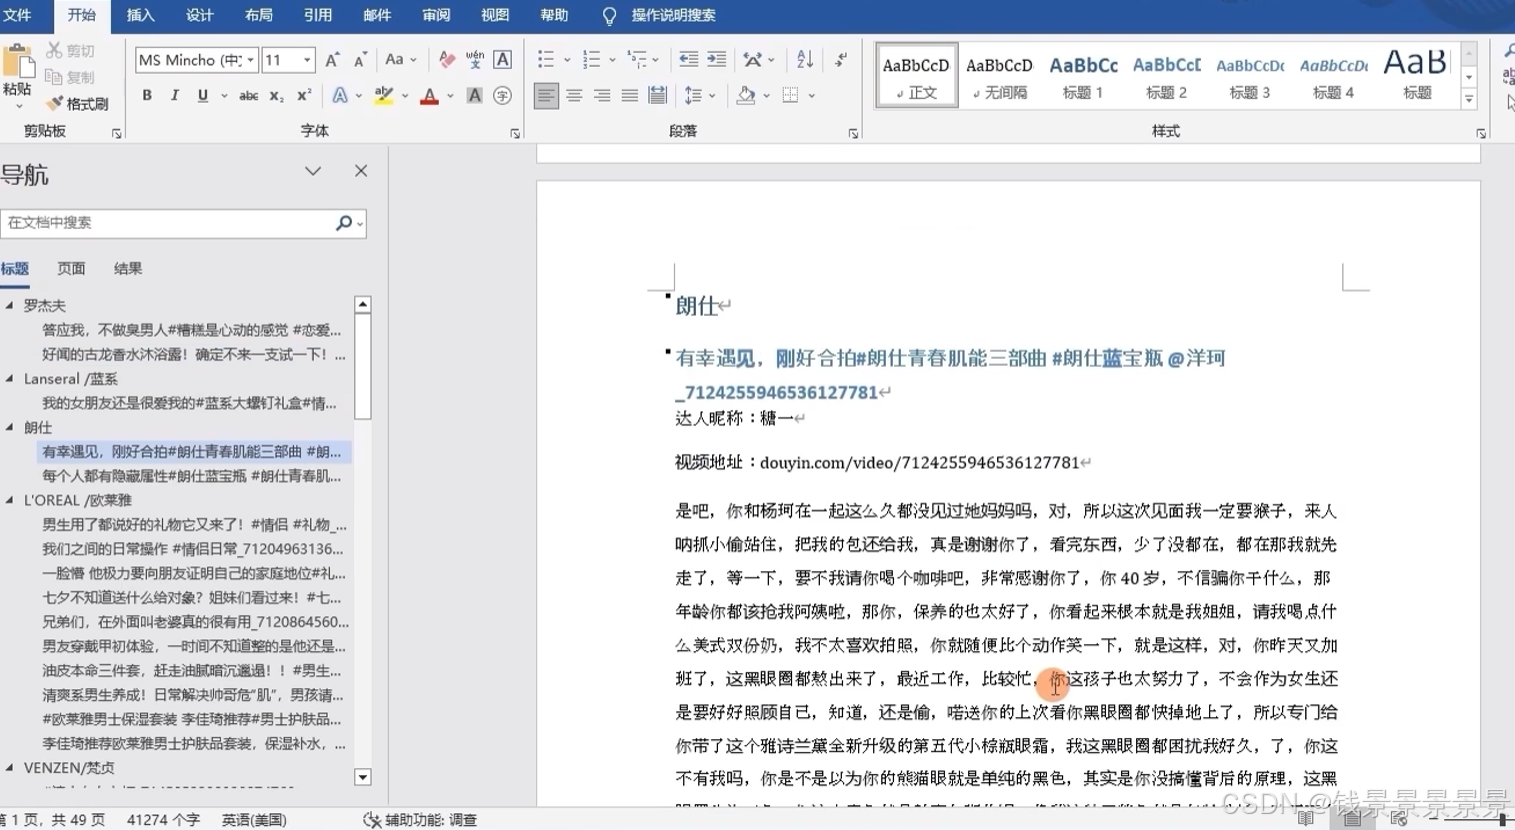Toggle underline formatting

(x=203, y=95)
